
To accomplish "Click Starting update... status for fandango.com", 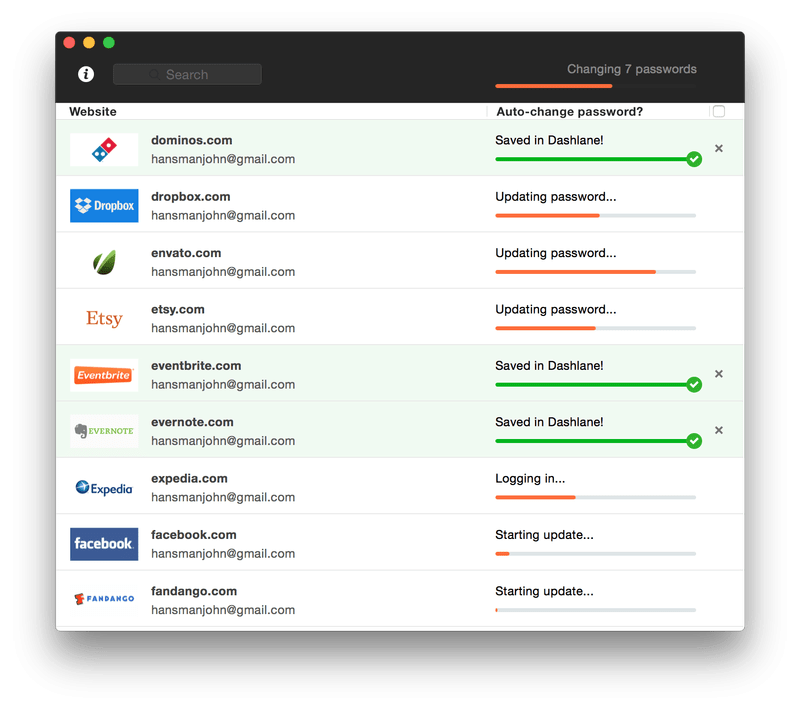I will [544, 591].
